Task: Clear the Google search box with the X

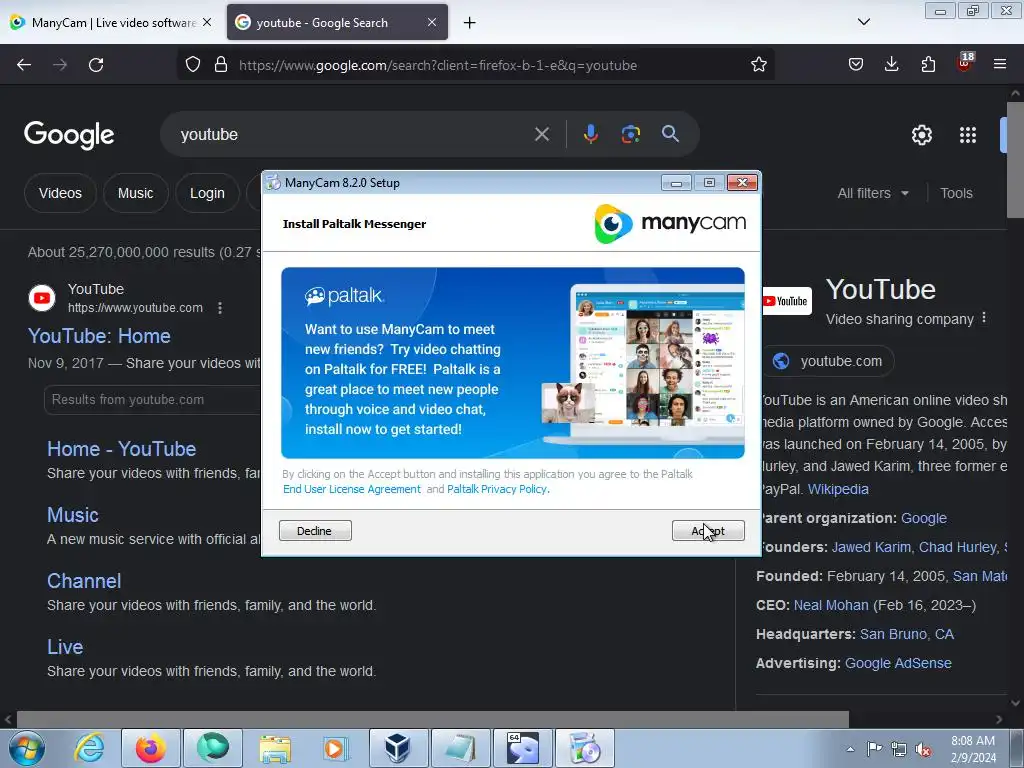Action: [x=541, y=135]
